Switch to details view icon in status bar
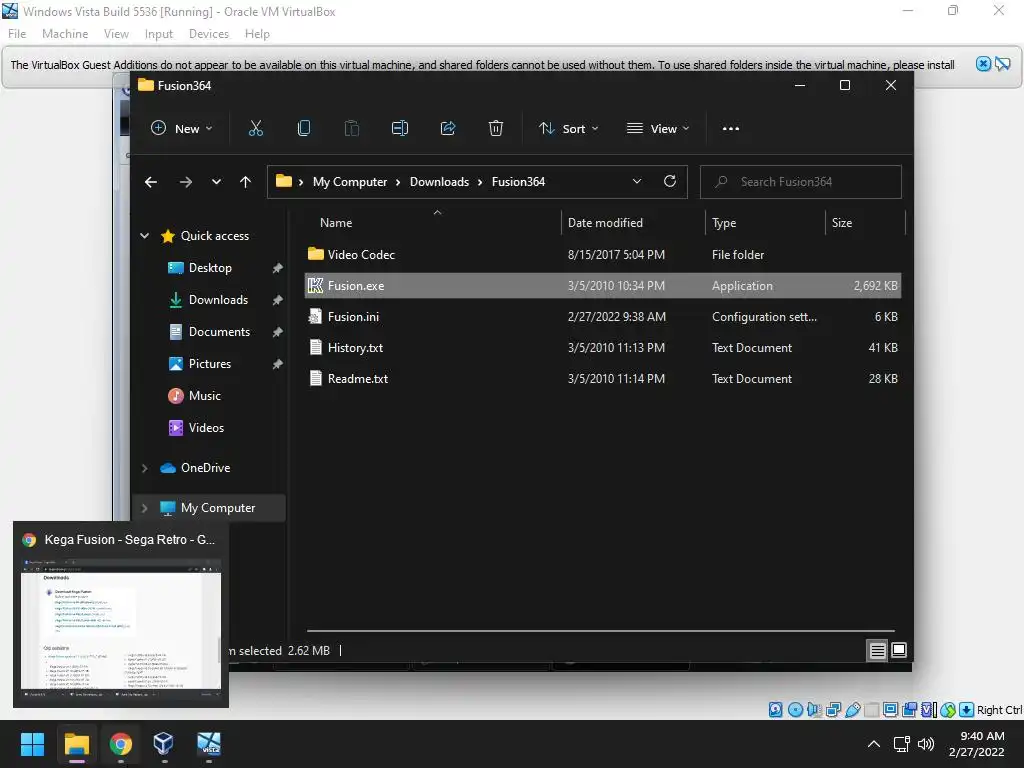 (x=877, y=650)
